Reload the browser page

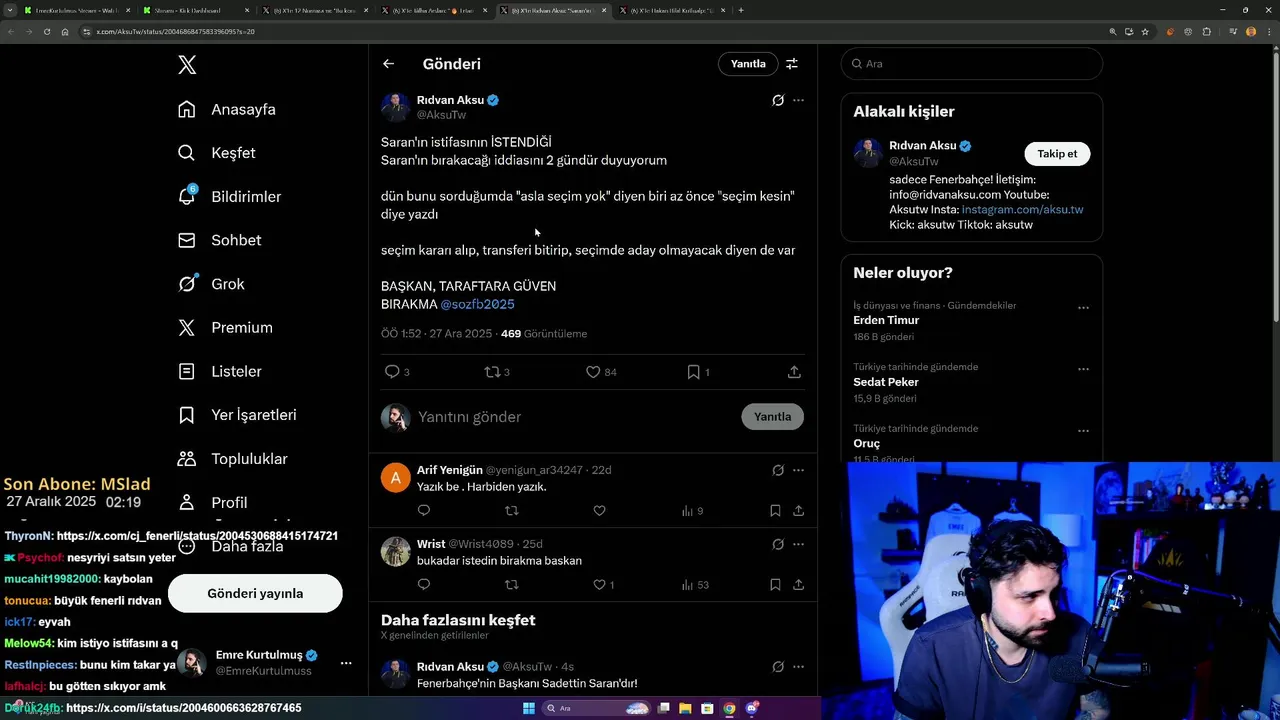[x=47, y=32]
